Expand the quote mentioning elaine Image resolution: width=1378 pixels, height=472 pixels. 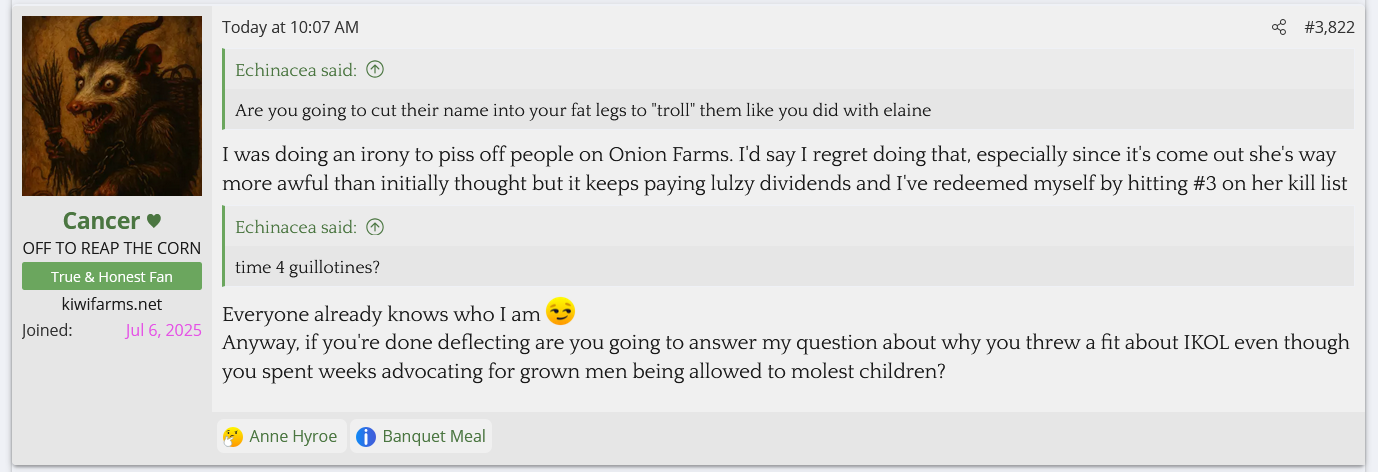point(583,110)
